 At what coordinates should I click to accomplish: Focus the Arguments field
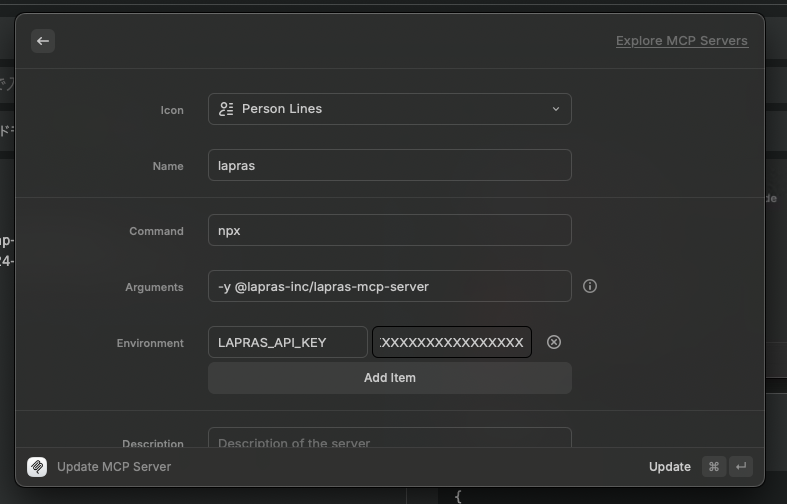click(x=389, y=286)
